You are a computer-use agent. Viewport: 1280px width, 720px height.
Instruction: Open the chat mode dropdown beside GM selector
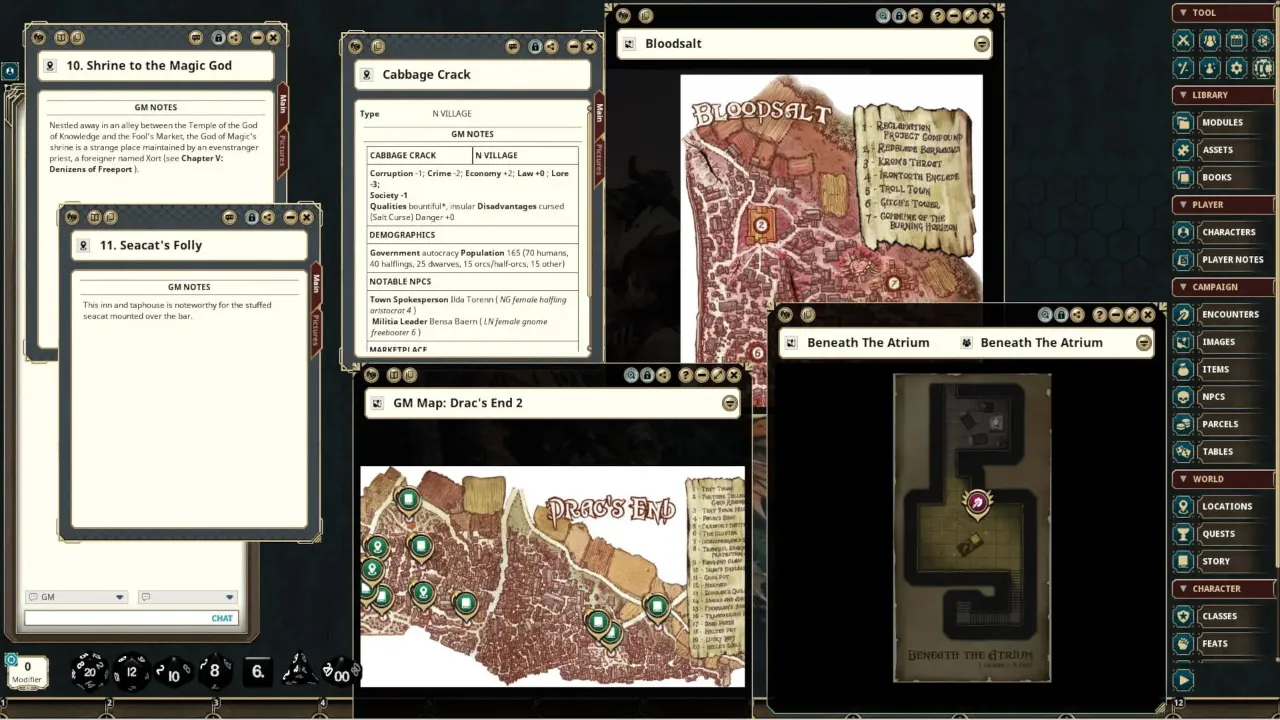[x=188, y=597]
